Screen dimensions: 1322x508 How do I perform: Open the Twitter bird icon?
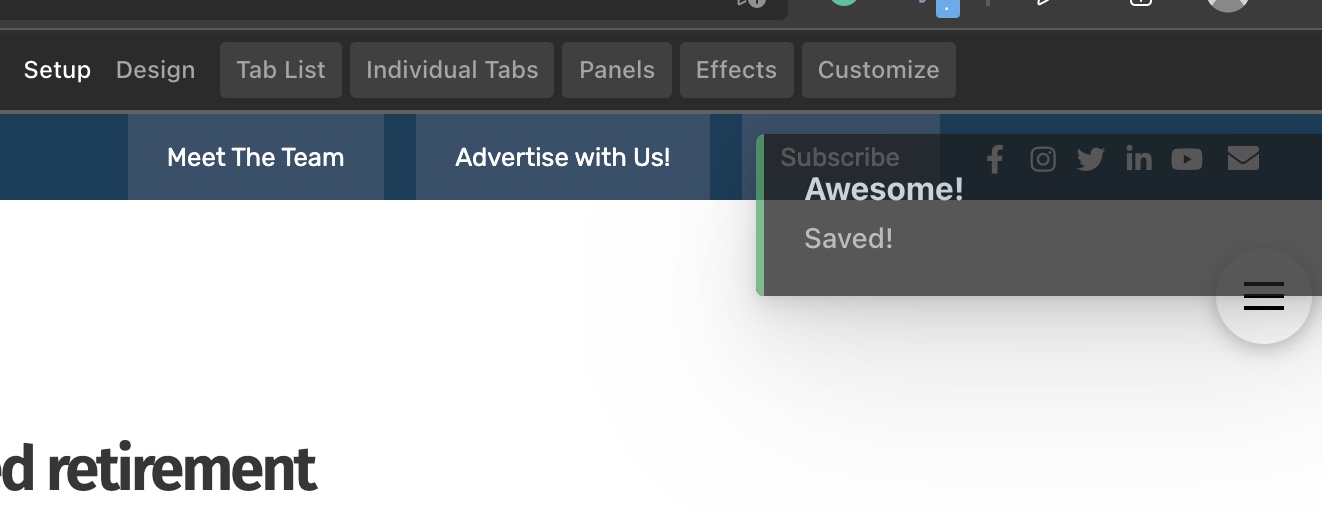point(1091,159)
